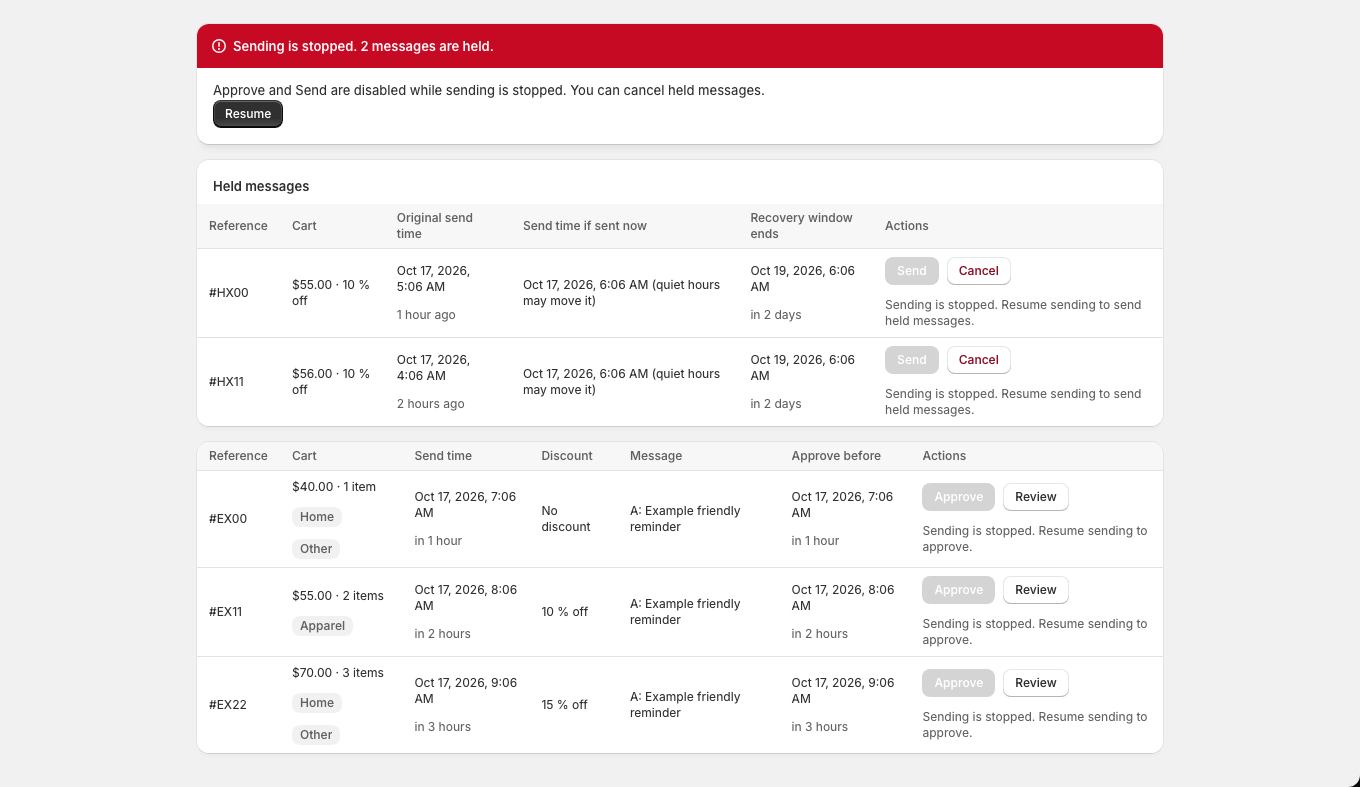Click the Other tag in row #EX00
The height and width of the screenshot is (787, 1360).
316,549
